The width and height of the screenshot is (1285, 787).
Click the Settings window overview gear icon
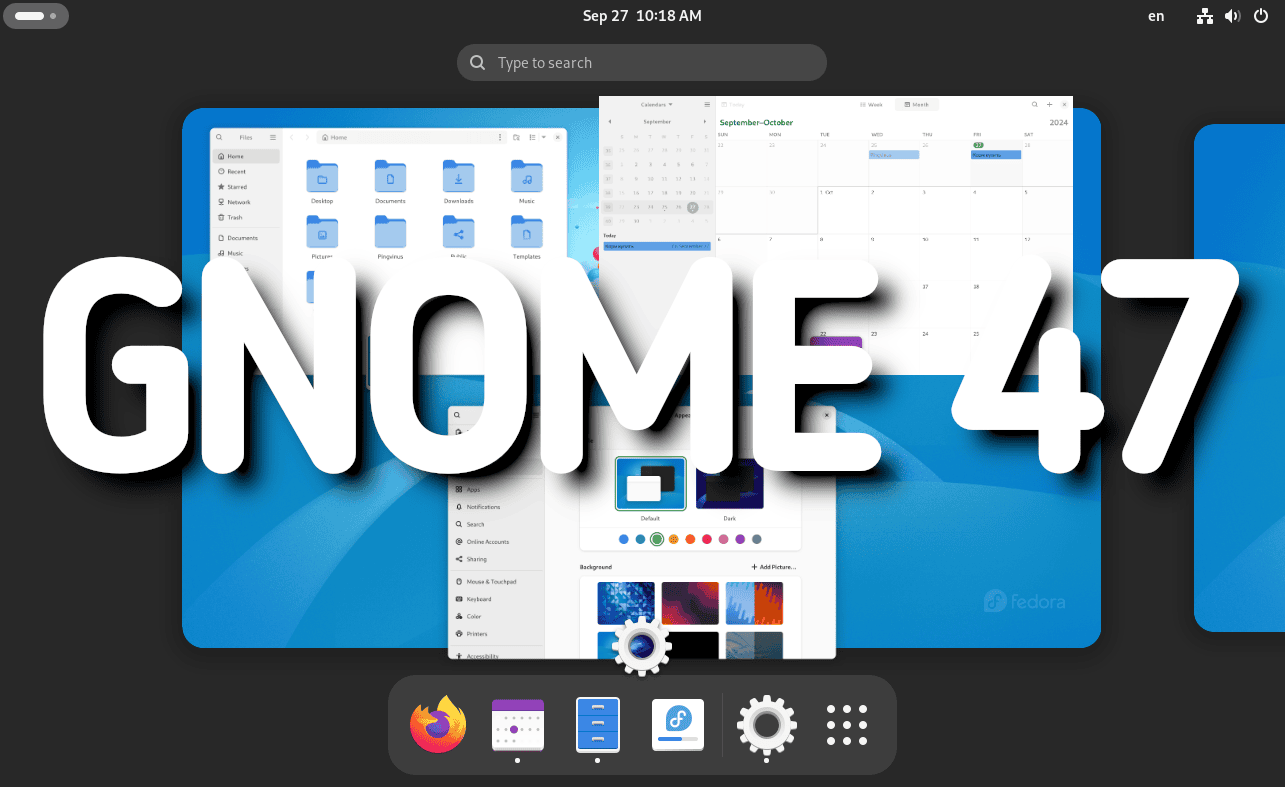(x=642, y=646)
